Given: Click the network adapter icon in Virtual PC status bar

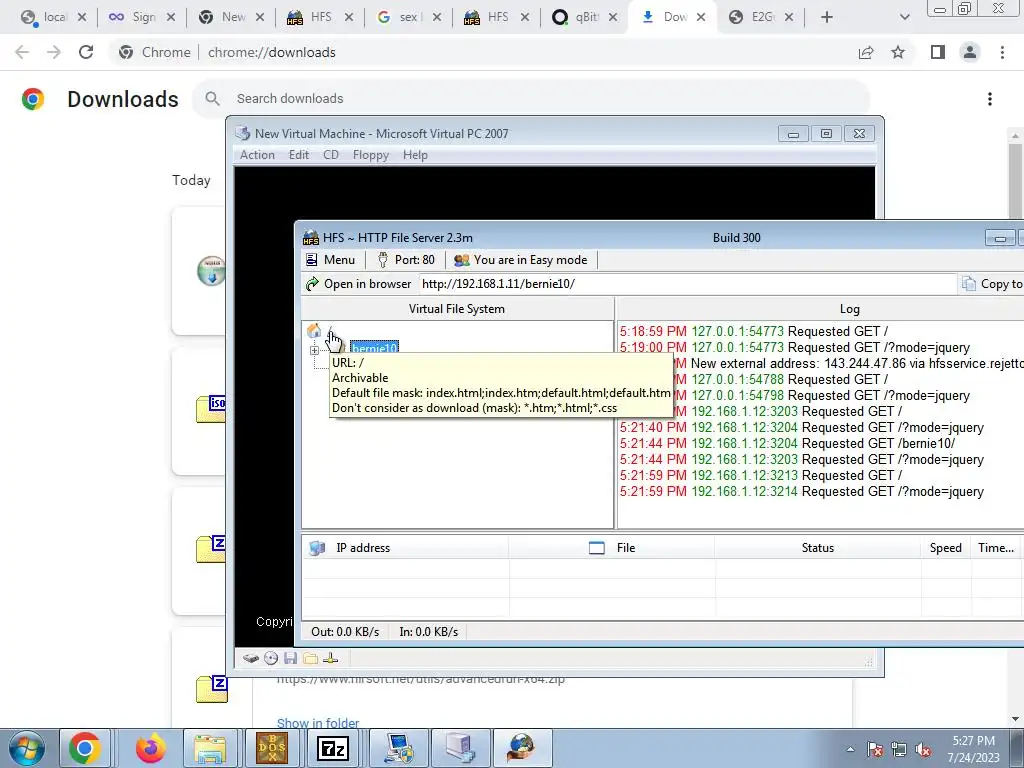Looking at the screenshot, I should (330, 658).
